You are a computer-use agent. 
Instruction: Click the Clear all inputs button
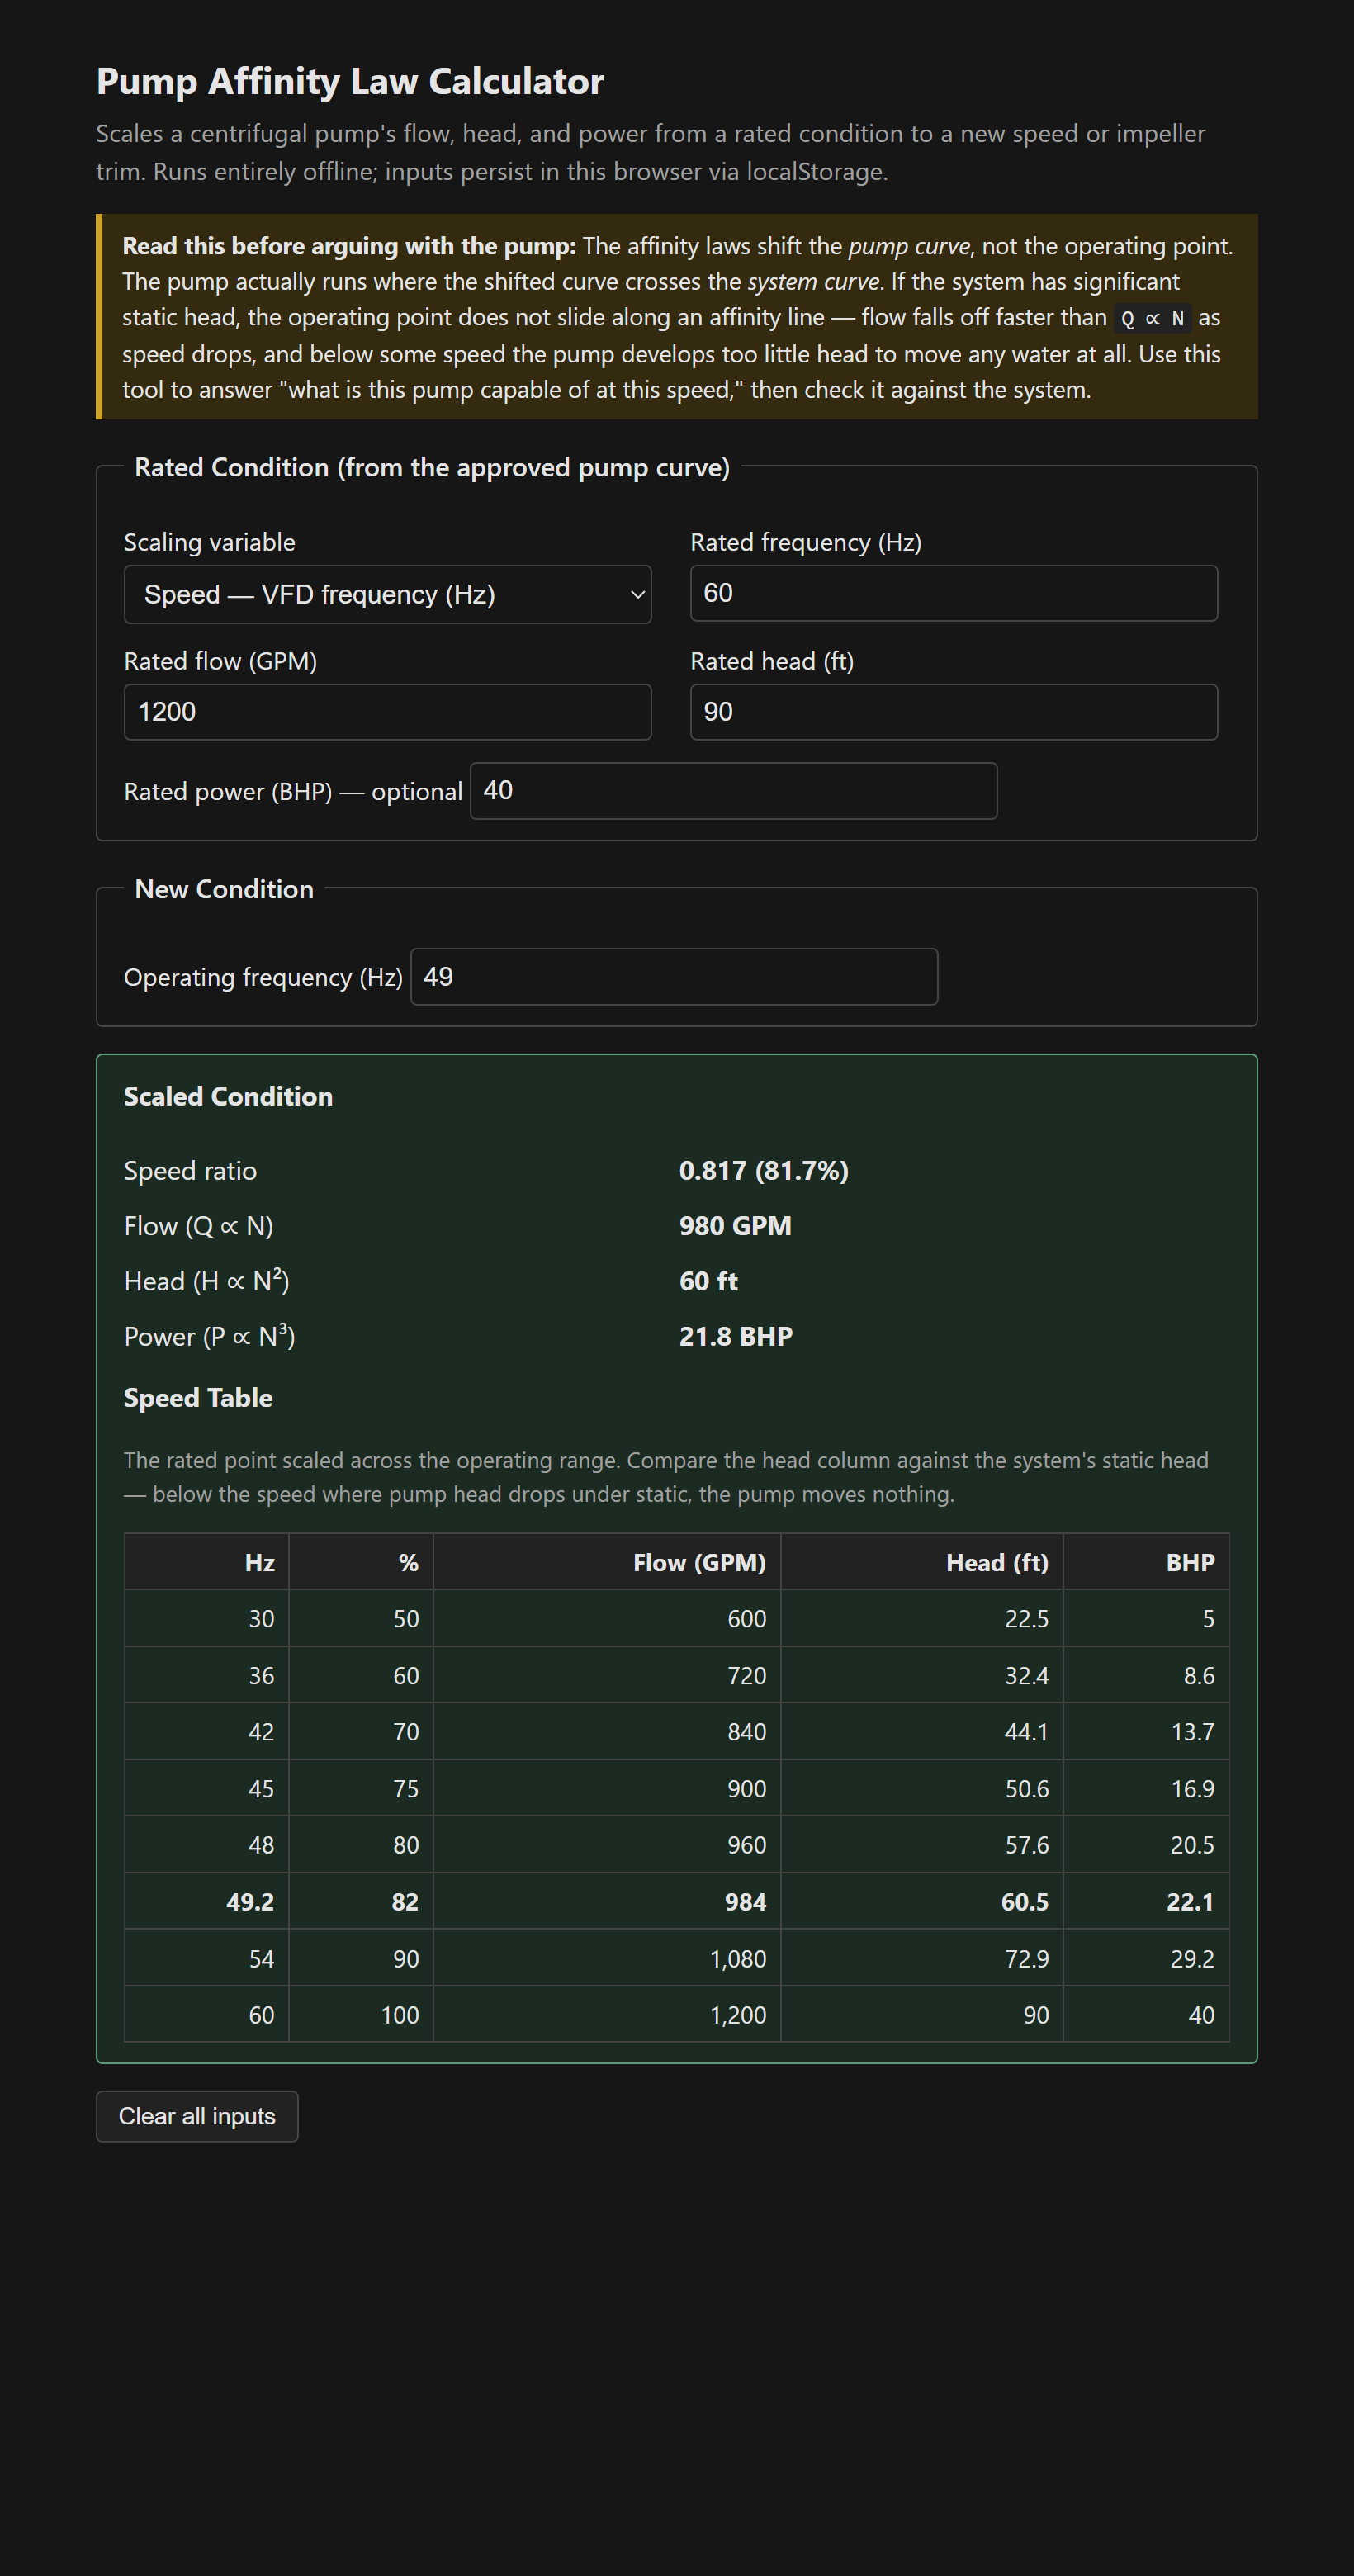tap(197, 2116)
